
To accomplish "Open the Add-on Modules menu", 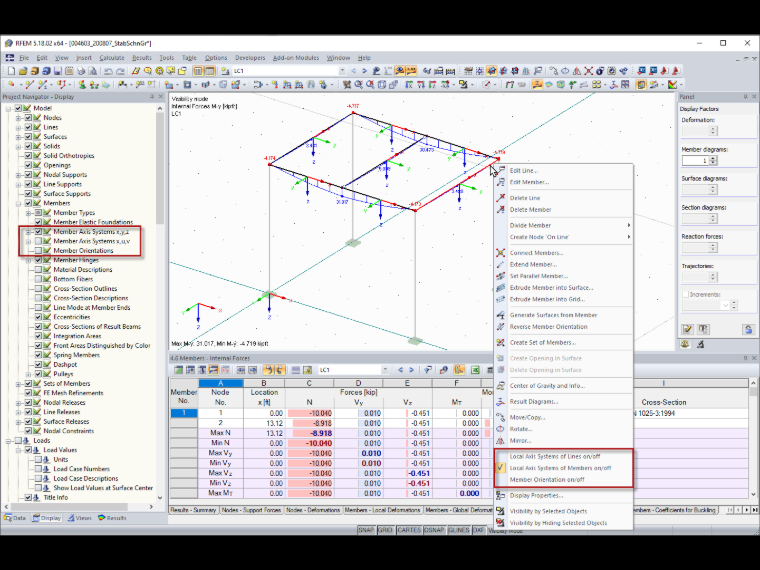I will pyautogui.click(x=296, y=58).
